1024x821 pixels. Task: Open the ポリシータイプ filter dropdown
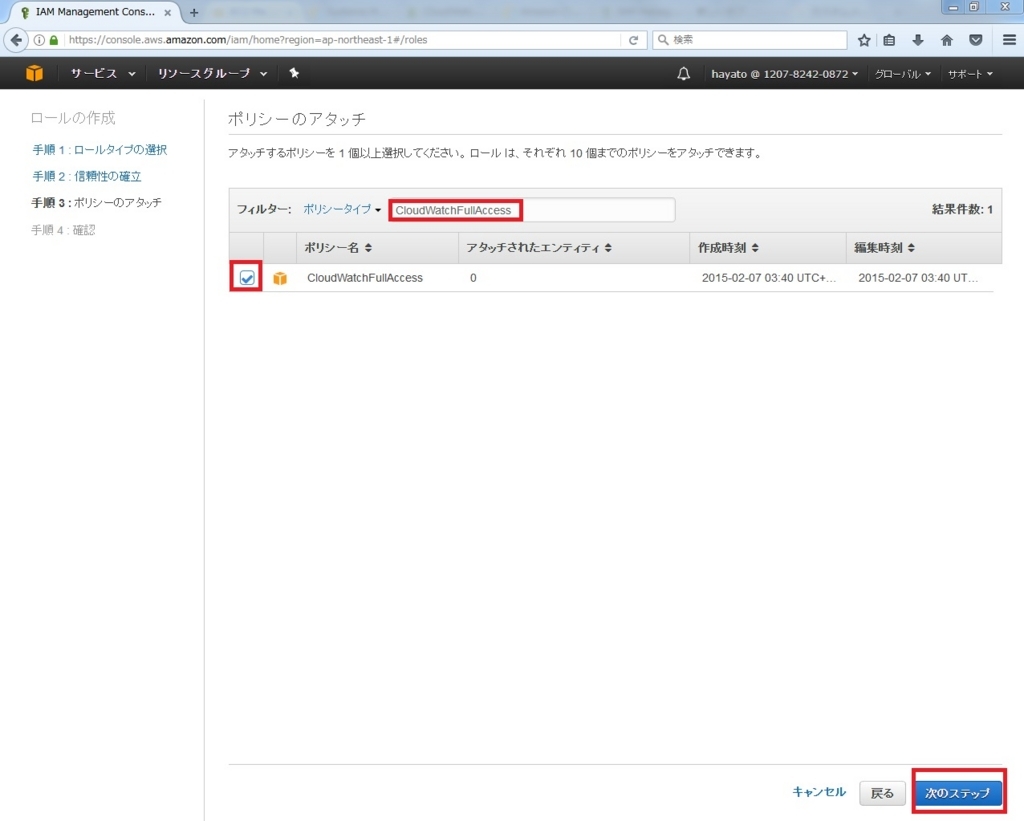(342, 210)
